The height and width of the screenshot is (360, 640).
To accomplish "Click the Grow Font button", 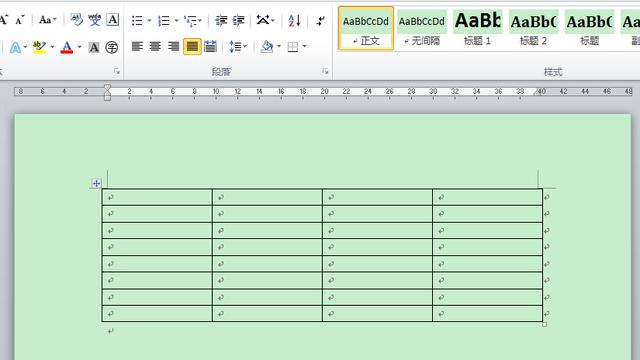I will (x=3, y=20).
